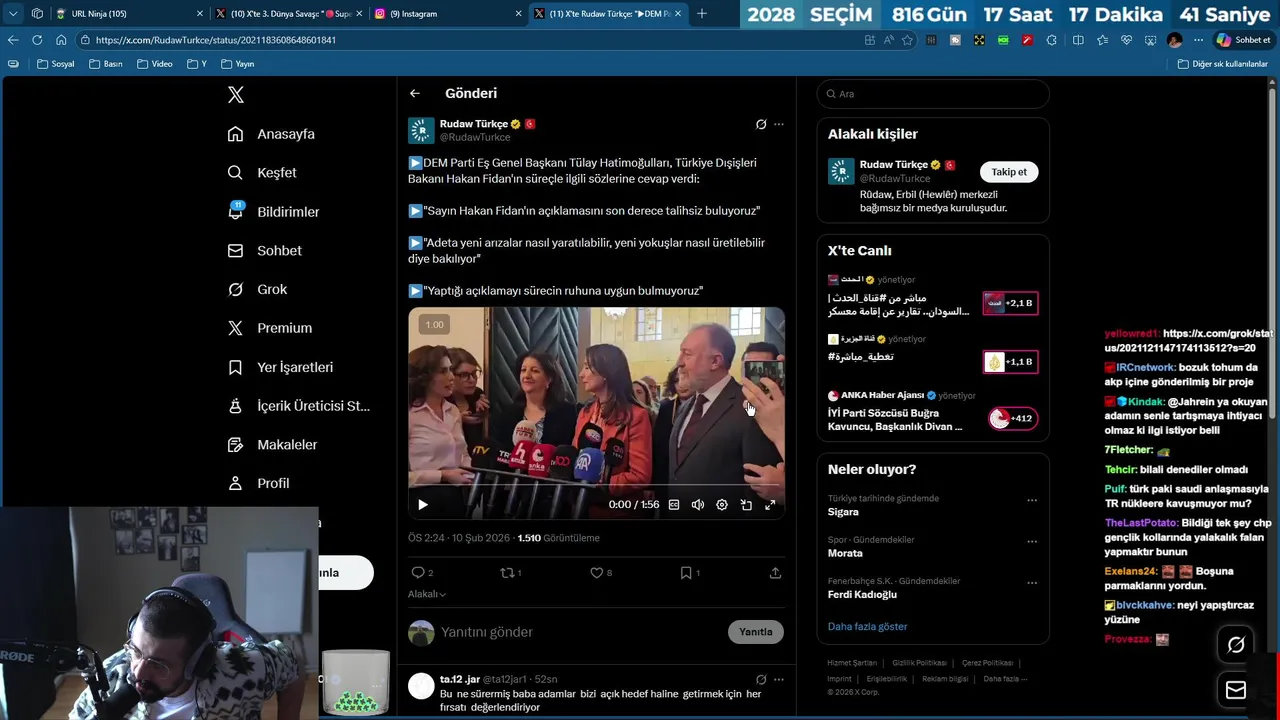1280x720 pixels.
Task: Click the Ara search field
Action: point(933,94)
